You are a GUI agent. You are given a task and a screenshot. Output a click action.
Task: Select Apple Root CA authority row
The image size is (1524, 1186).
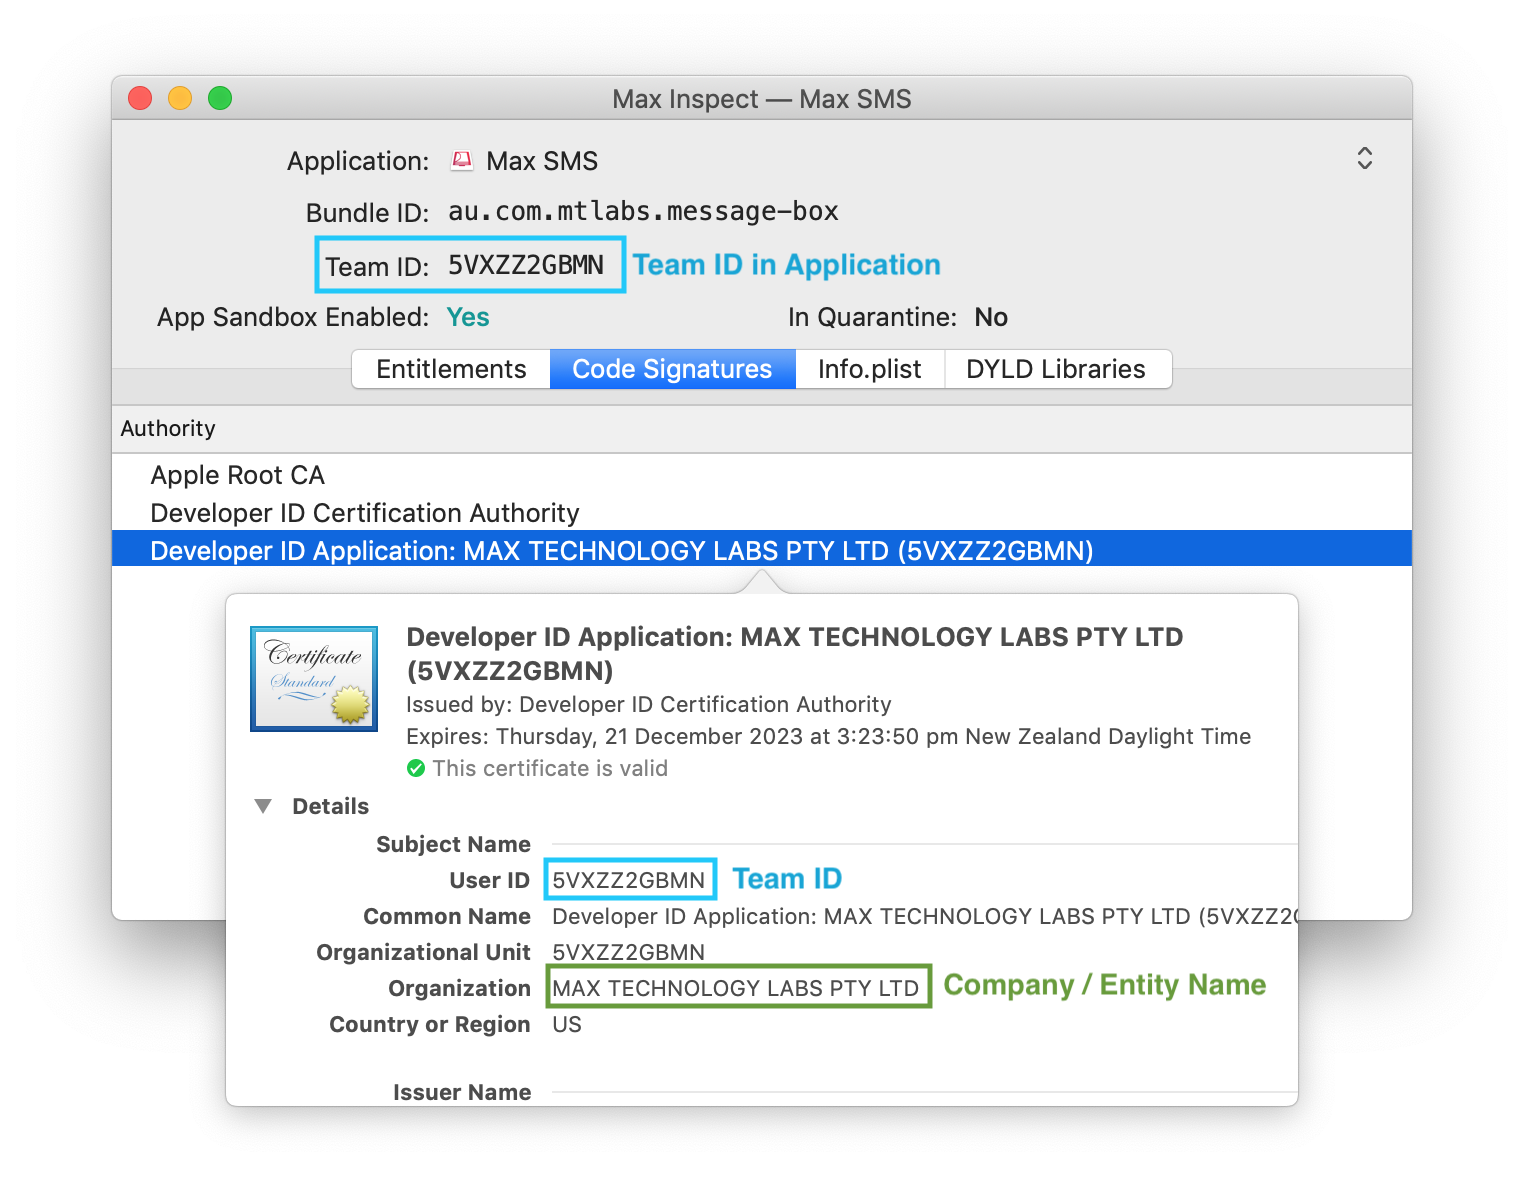point(238,475)
